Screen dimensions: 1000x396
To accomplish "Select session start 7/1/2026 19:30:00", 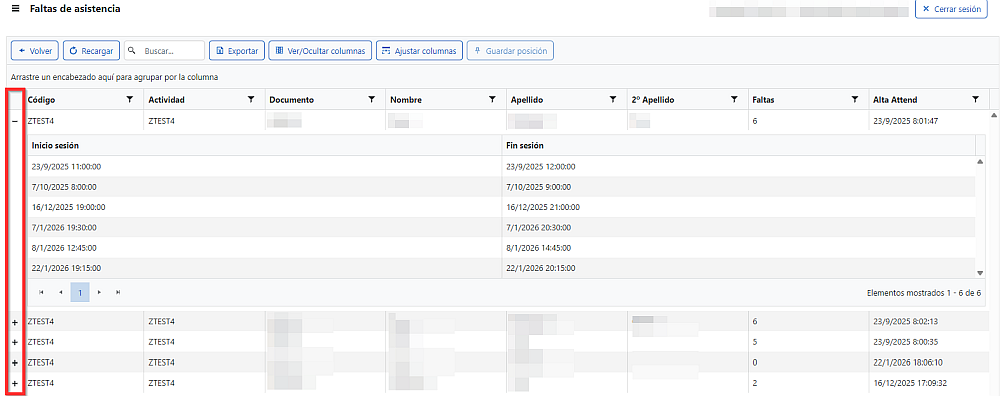I will click(x=64, y=228).
